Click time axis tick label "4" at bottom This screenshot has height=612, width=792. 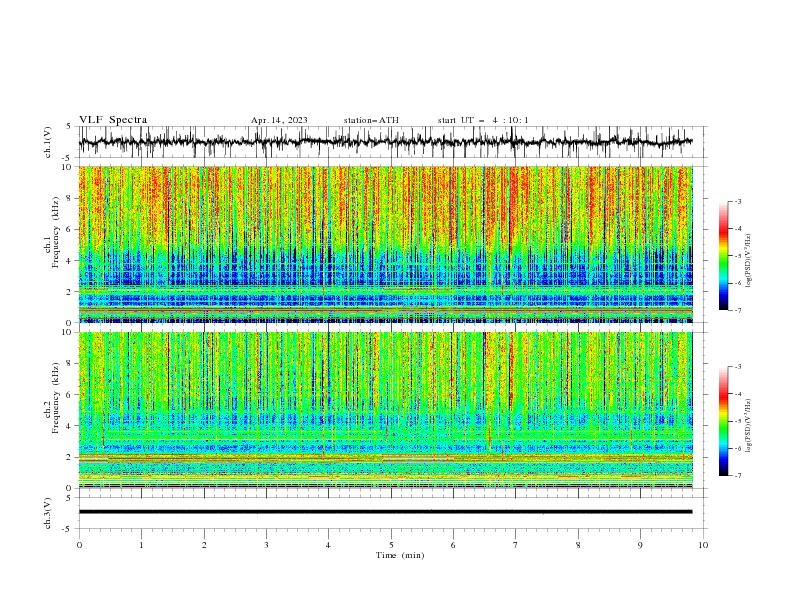click(328, 545)
